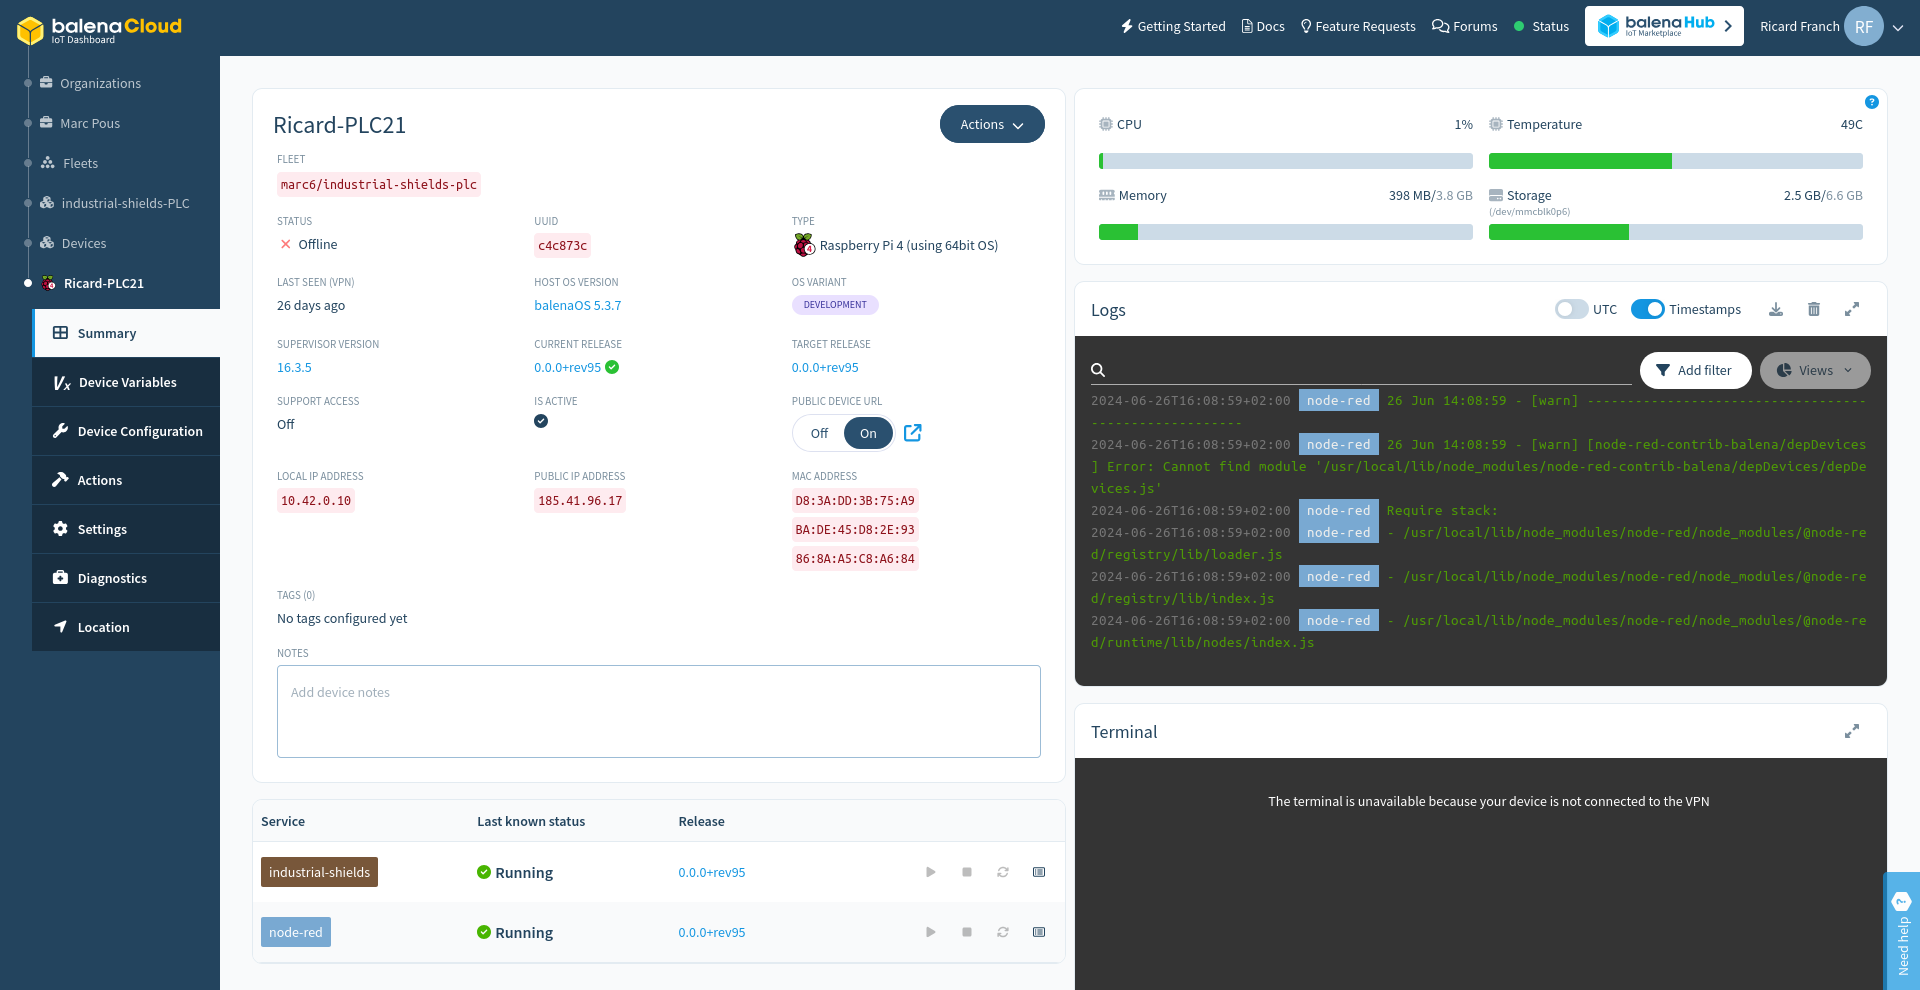Viewport: 1920px width, 990px height.
Task: Start the node-red service
Action: [x=931, y=932]
